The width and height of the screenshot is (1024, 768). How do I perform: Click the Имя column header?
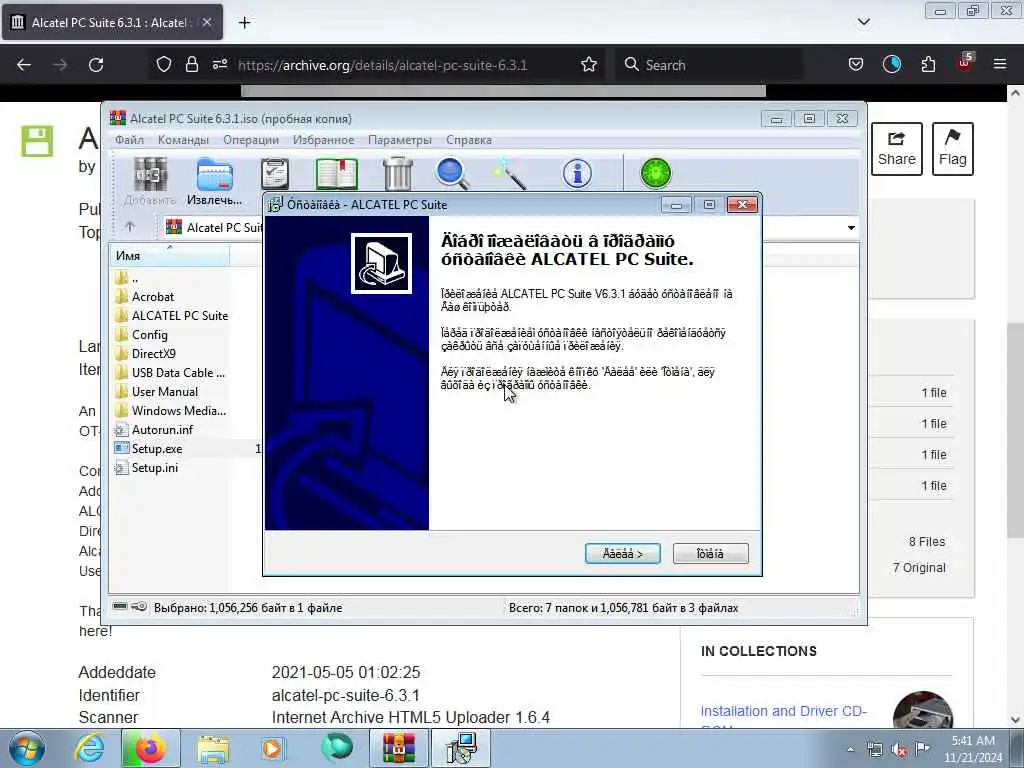click(170, 255)
